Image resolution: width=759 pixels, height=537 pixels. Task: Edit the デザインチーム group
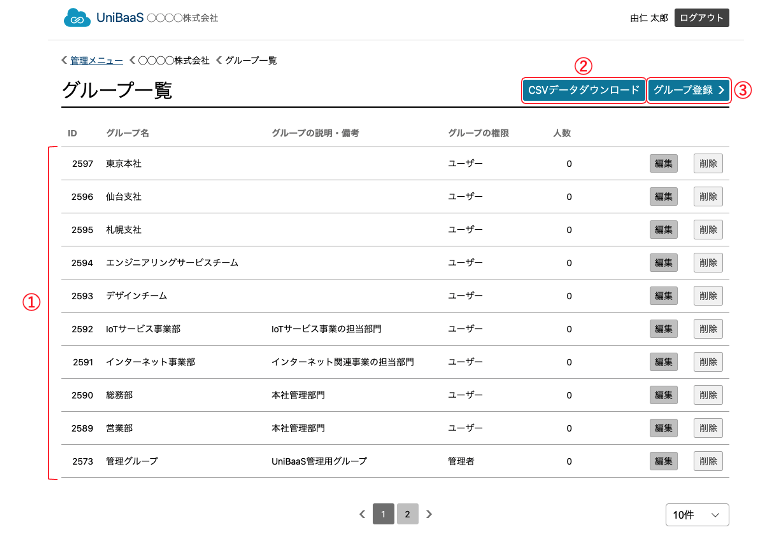click(x=664, y=296)
